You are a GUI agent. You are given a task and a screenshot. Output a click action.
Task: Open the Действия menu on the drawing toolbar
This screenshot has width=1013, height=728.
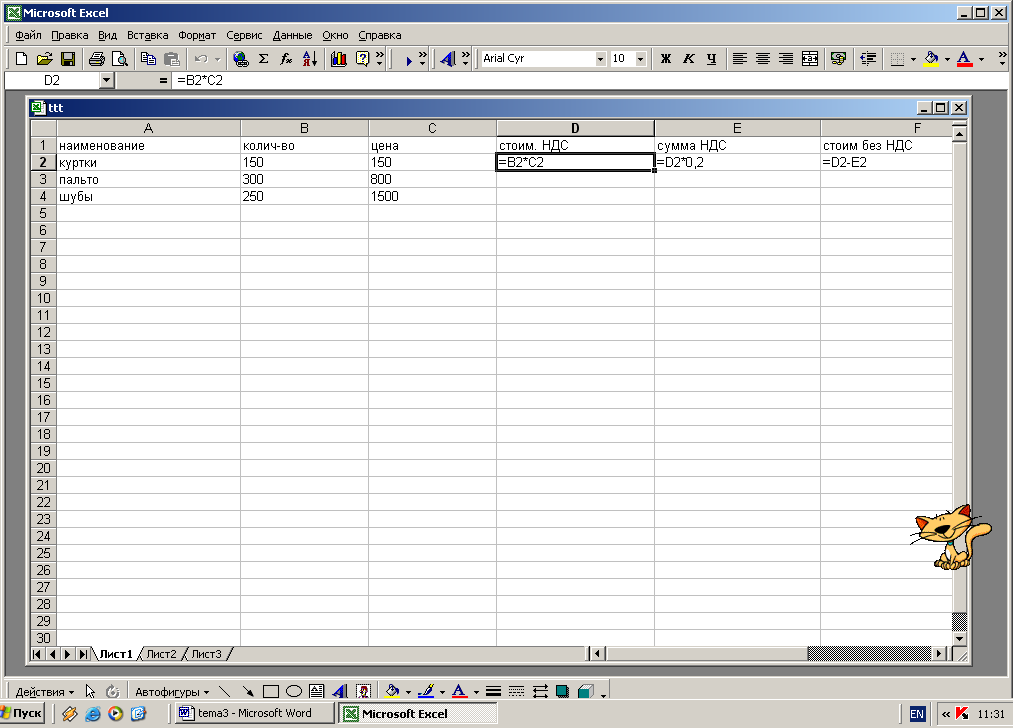[45, 692]
